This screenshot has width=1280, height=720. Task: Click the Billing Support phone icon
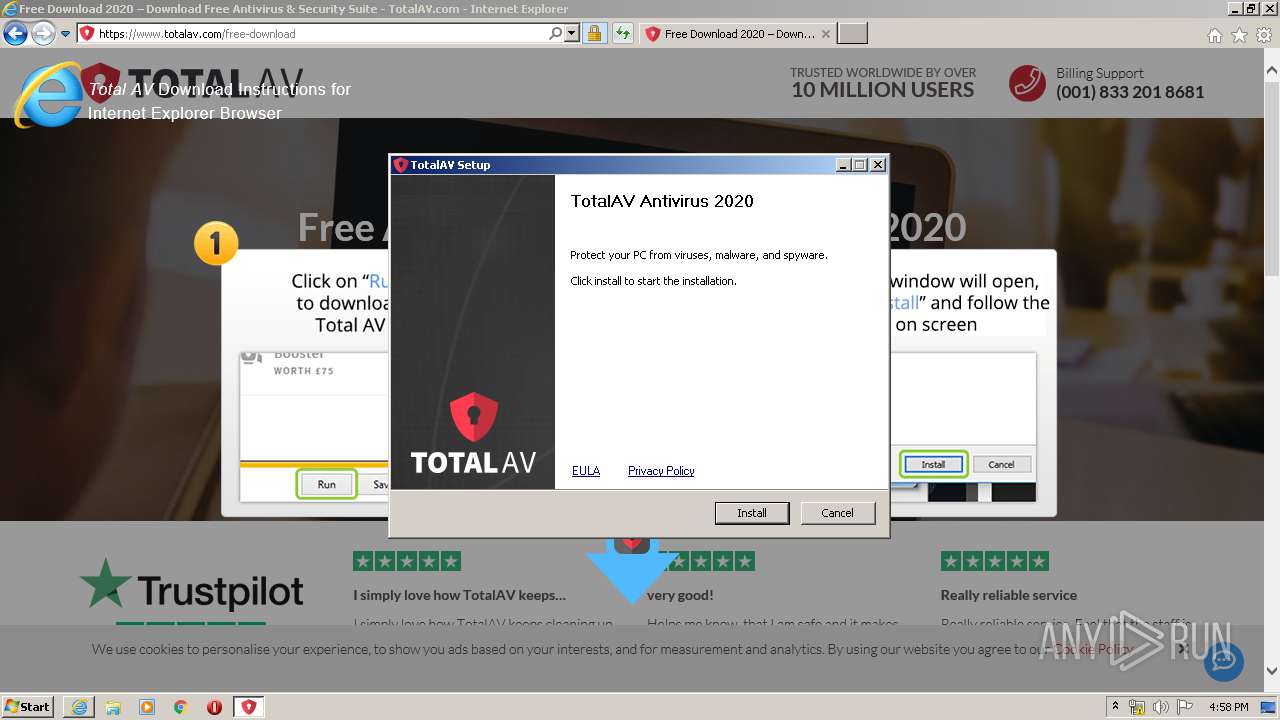(1027, 83)
